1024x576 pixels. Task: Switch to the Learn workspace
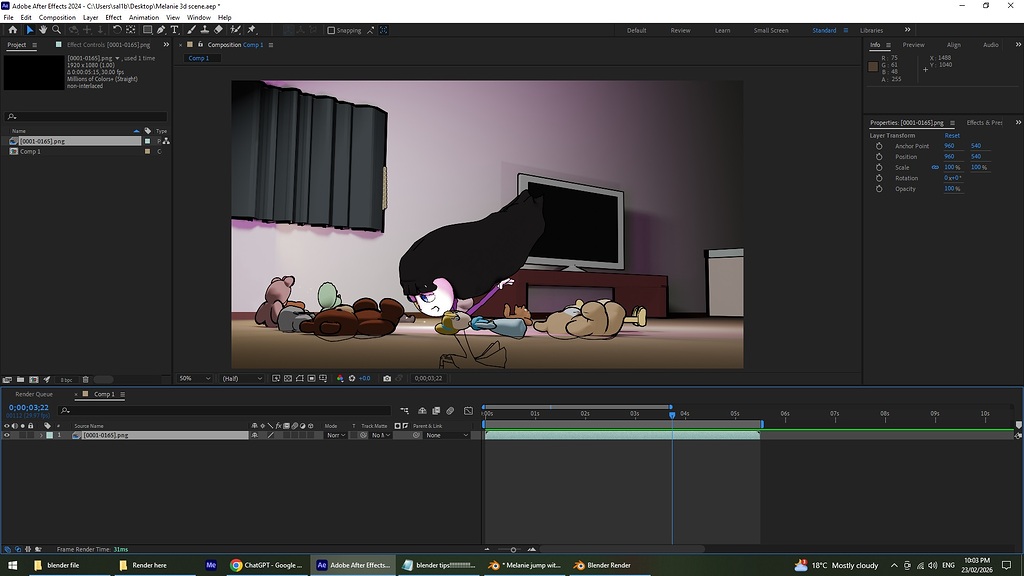pos(722,30)
